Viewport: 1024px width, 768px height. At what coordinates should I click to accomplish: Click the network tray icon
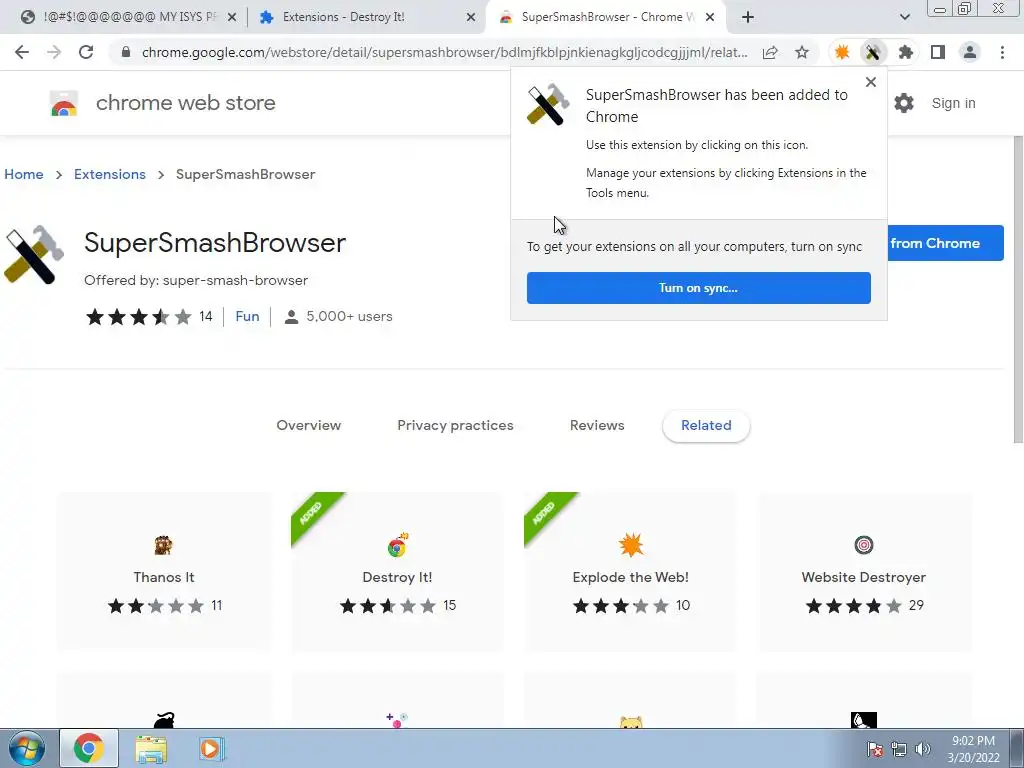[899, 749]
